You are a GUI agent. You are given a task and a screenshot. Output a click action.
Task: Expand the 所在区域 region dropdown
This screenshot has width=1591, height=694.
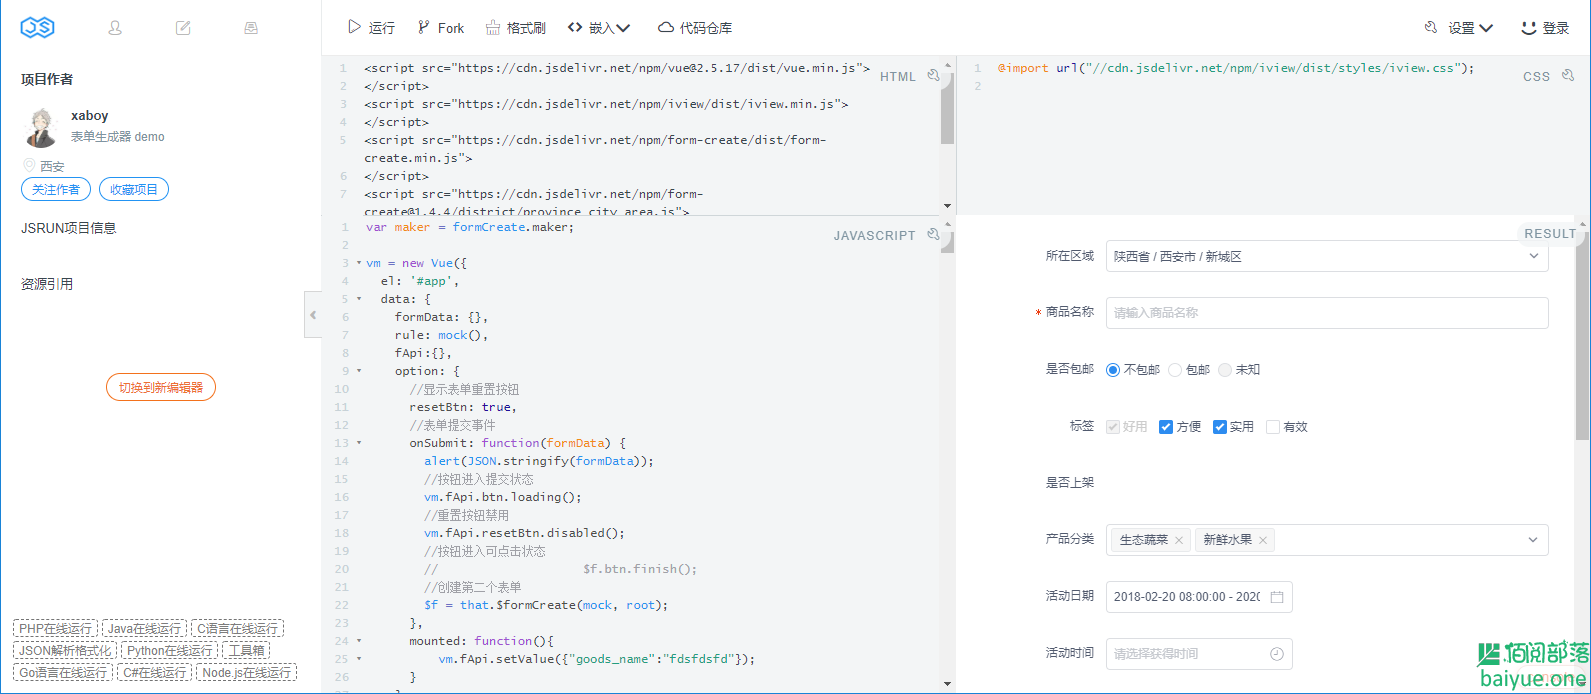coord(1327,256)
